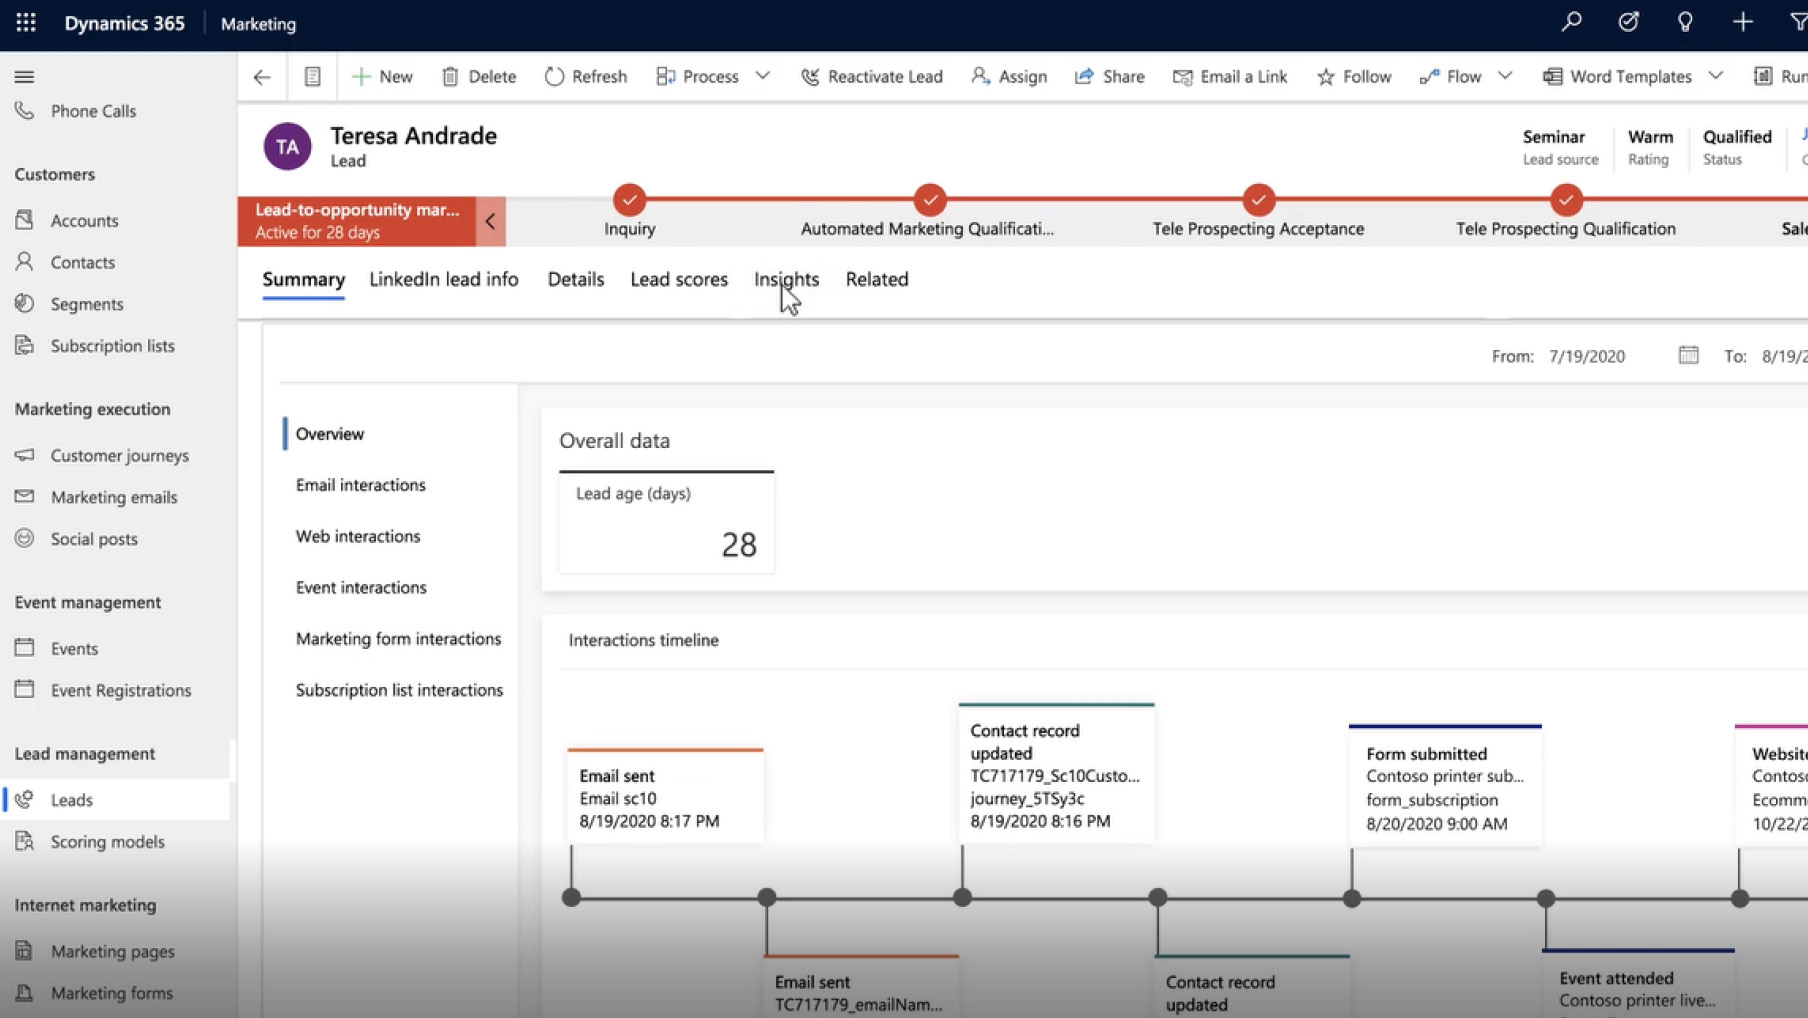Open the lightbulb assistant icon
Viewport: 1808px width, 1018px height.
[x=1685, y=22]
